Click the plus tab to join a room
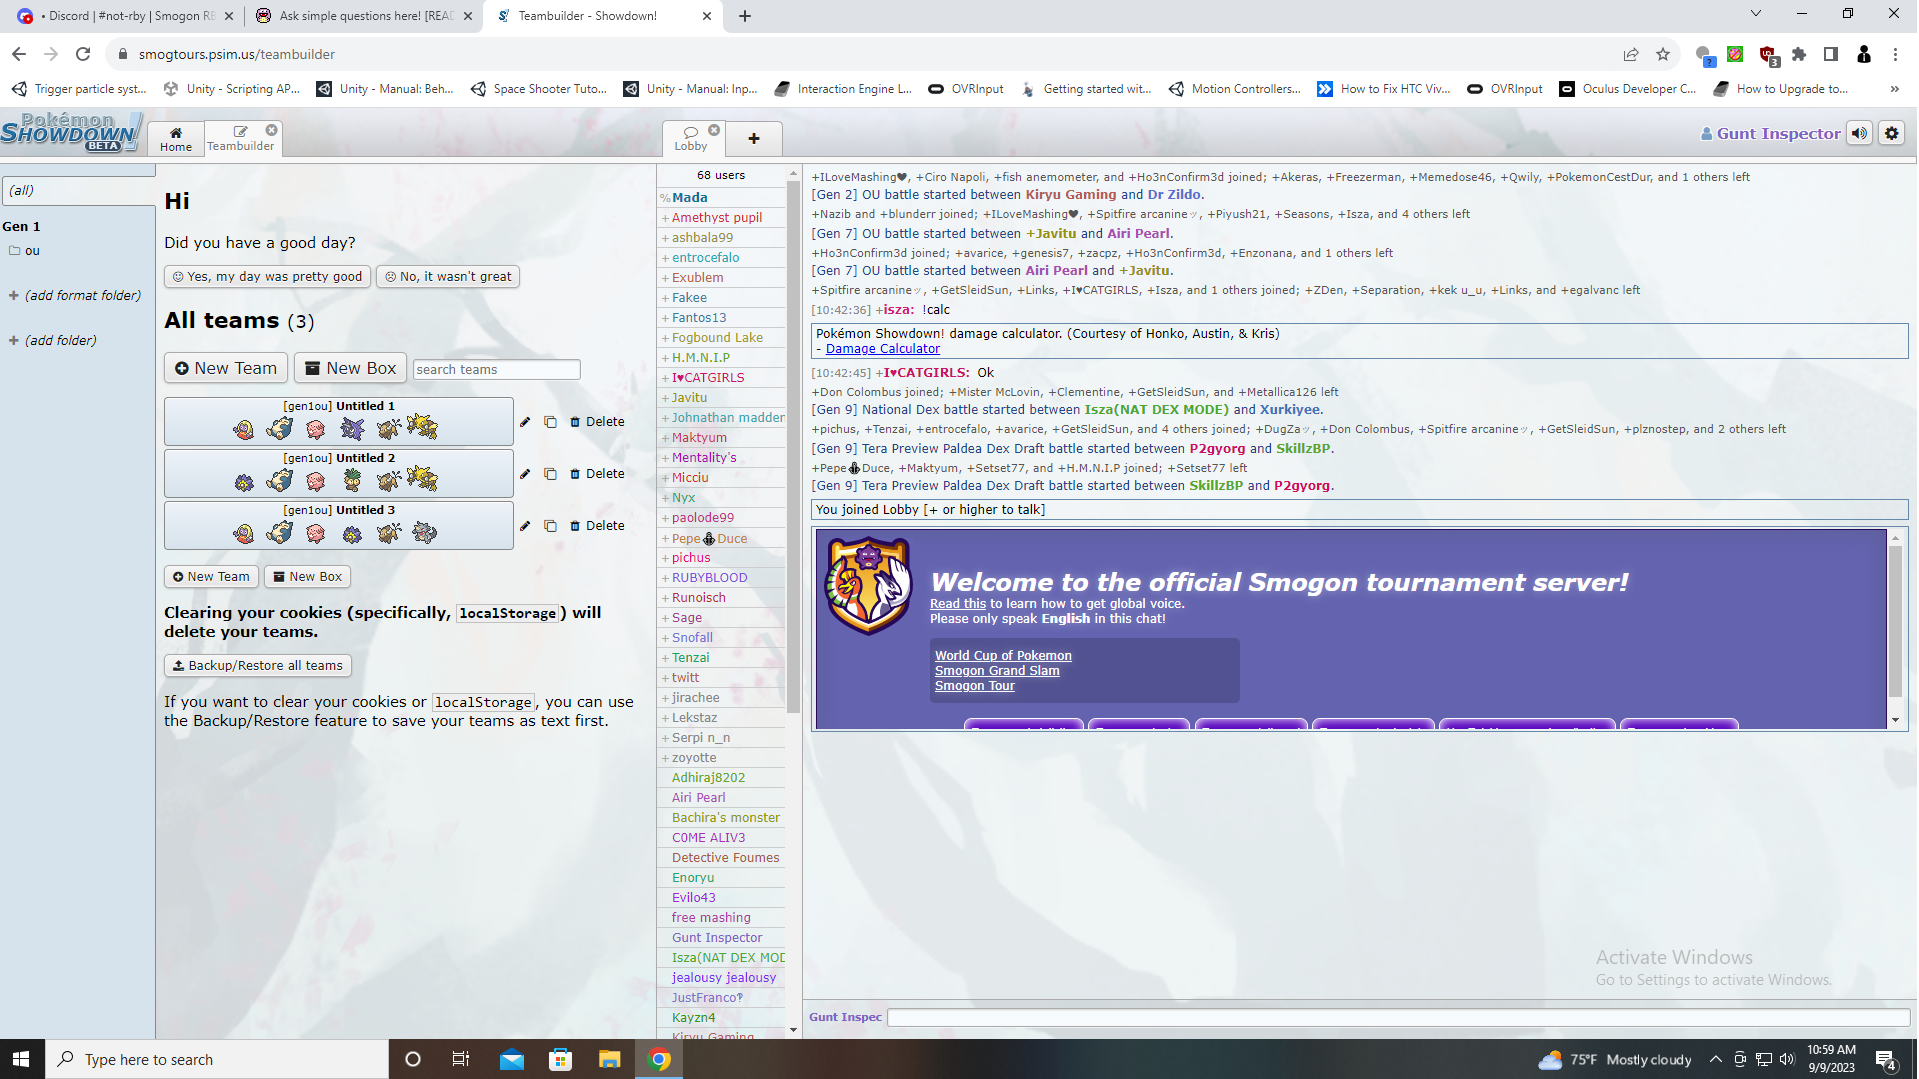 754,139
